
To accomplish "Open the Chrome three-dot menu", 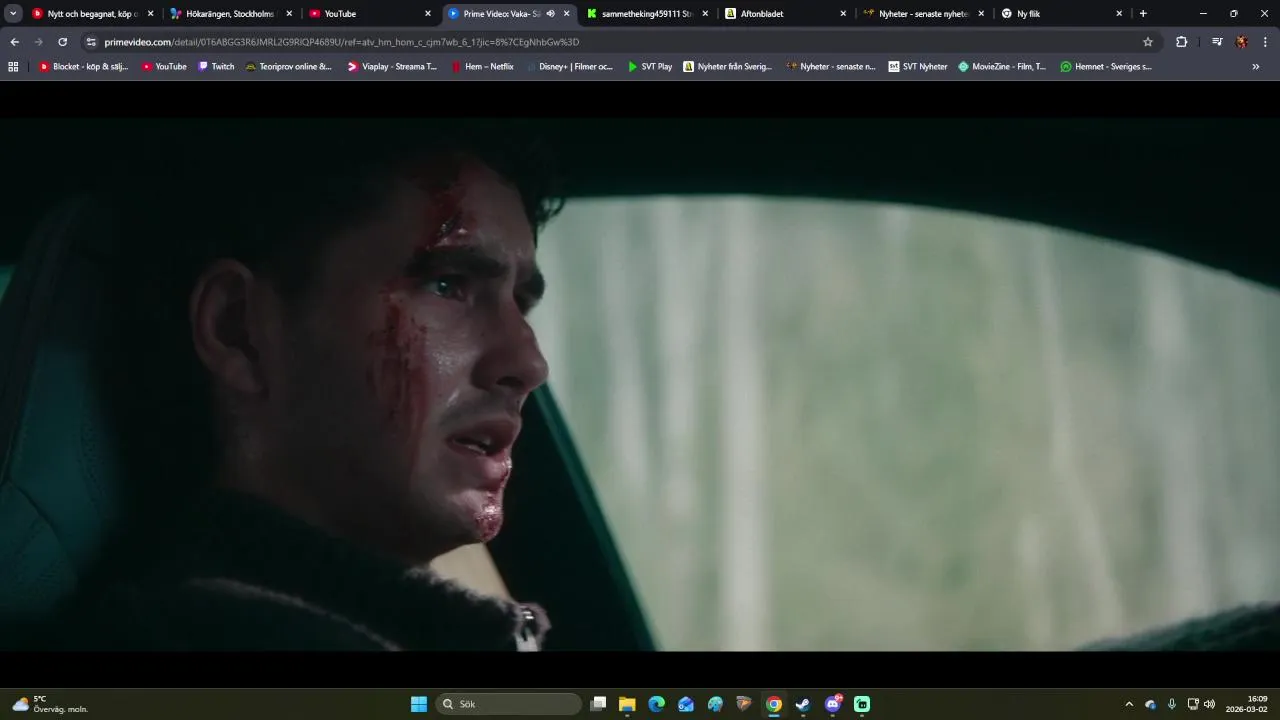I will tap(1265, 42).
